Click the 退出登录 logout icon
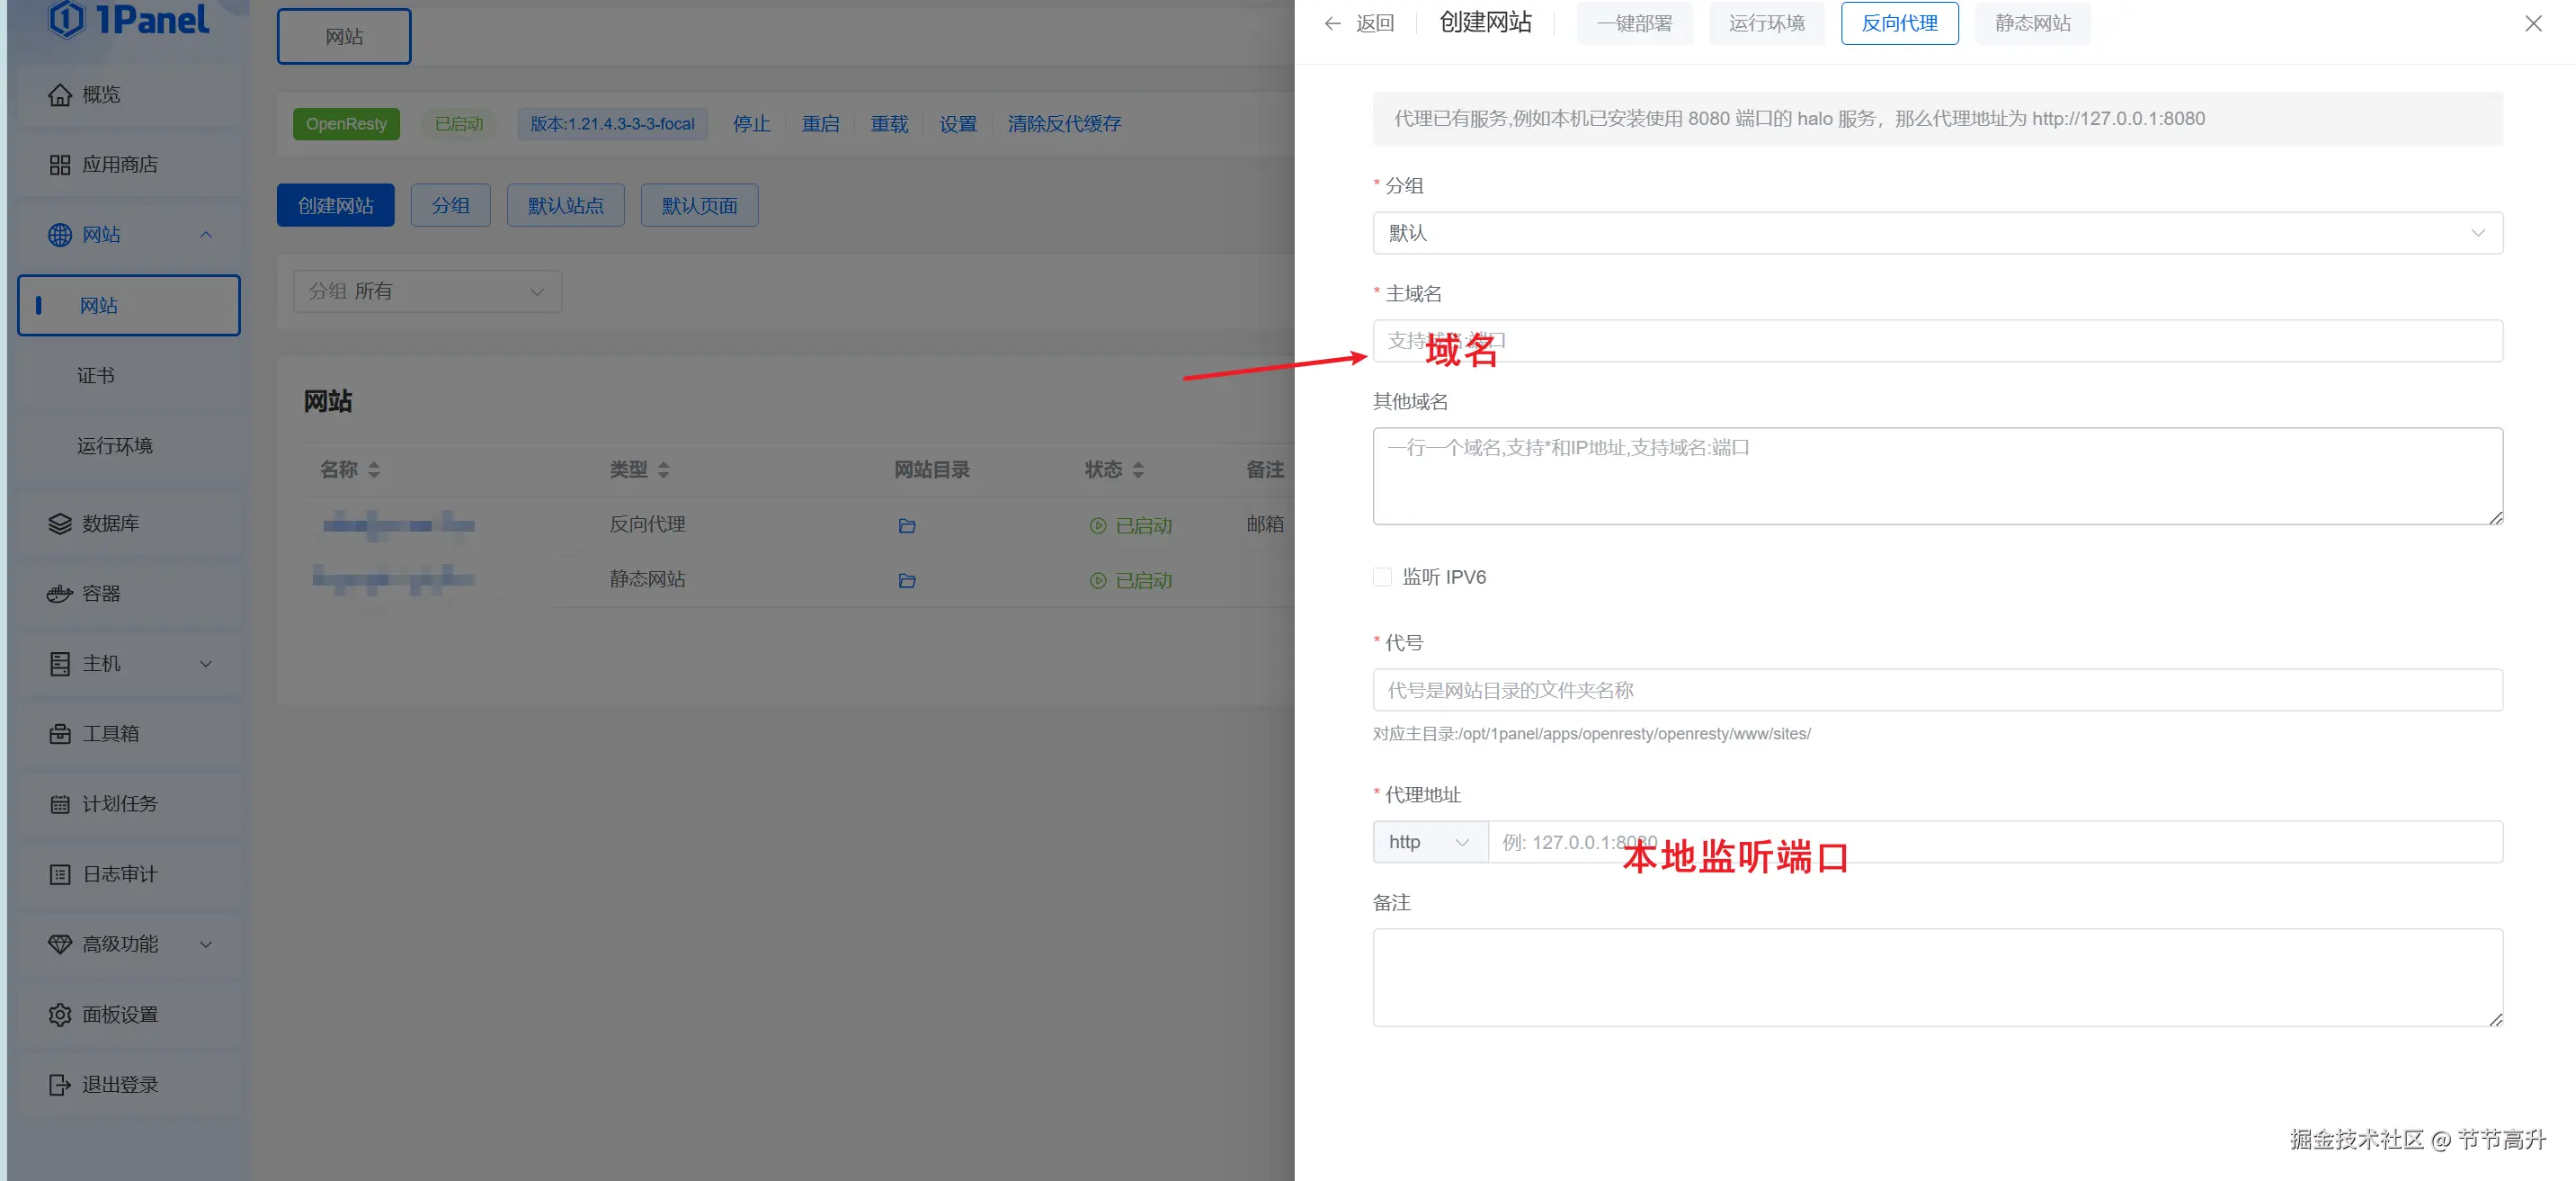The height and width of the screenshot is (1181, 2576). tap(60, 1084)
